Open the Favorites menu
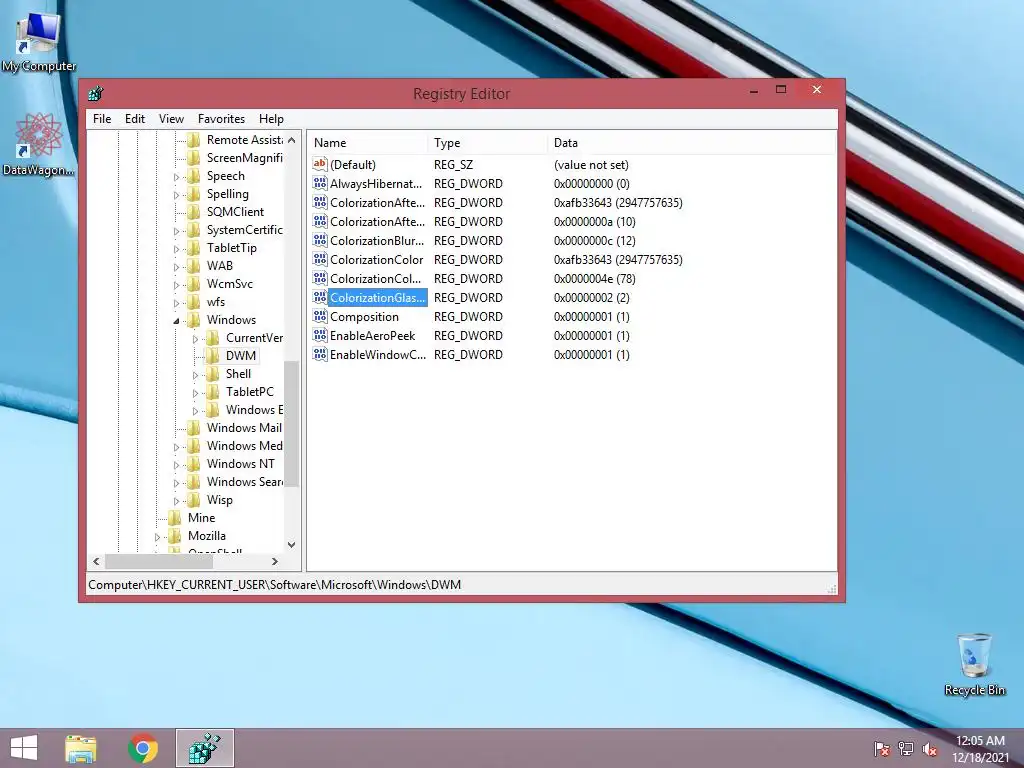 click(221, 119)
